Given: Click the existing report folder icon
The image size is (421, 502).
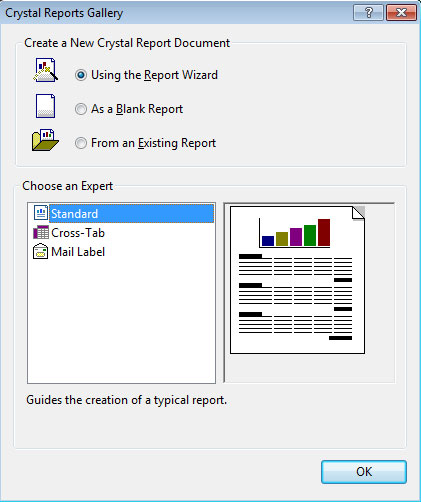Looking at the screenshot, I should point(45,140).
